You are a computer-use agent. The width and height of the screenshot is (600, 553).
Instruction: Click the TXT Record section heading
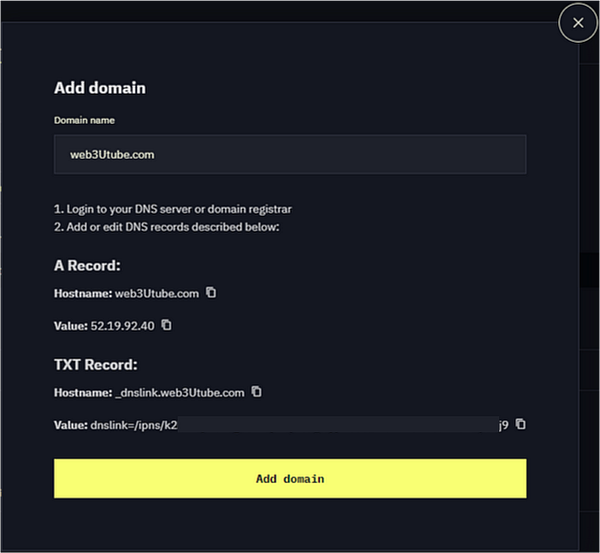click(96, 365)
